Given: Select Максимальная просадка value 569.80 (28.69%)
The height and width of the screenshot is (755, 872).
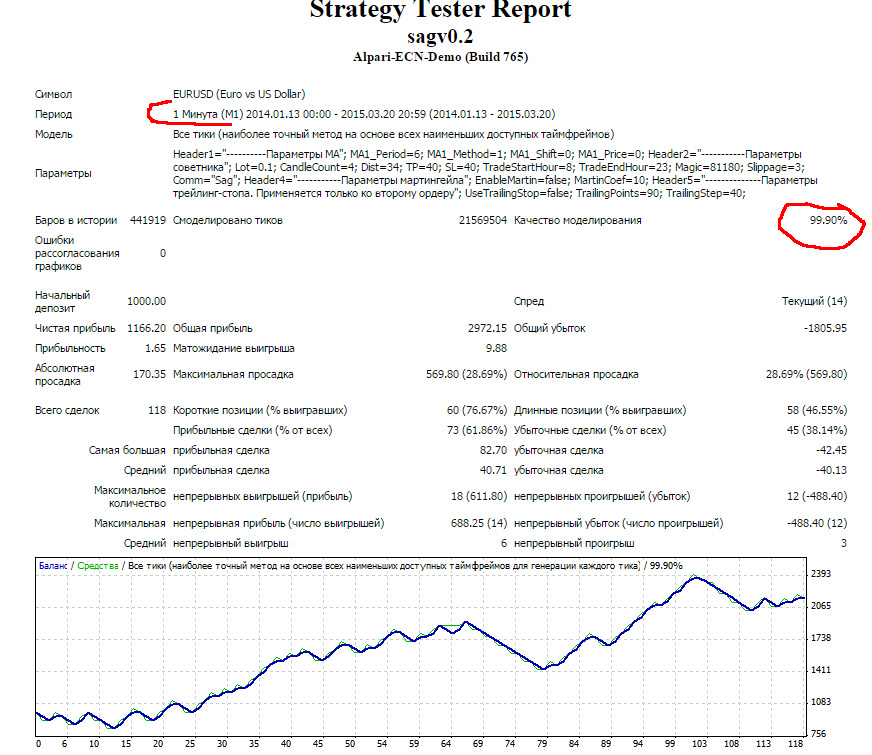Looking at the screenshot, I should pos(466,374).
